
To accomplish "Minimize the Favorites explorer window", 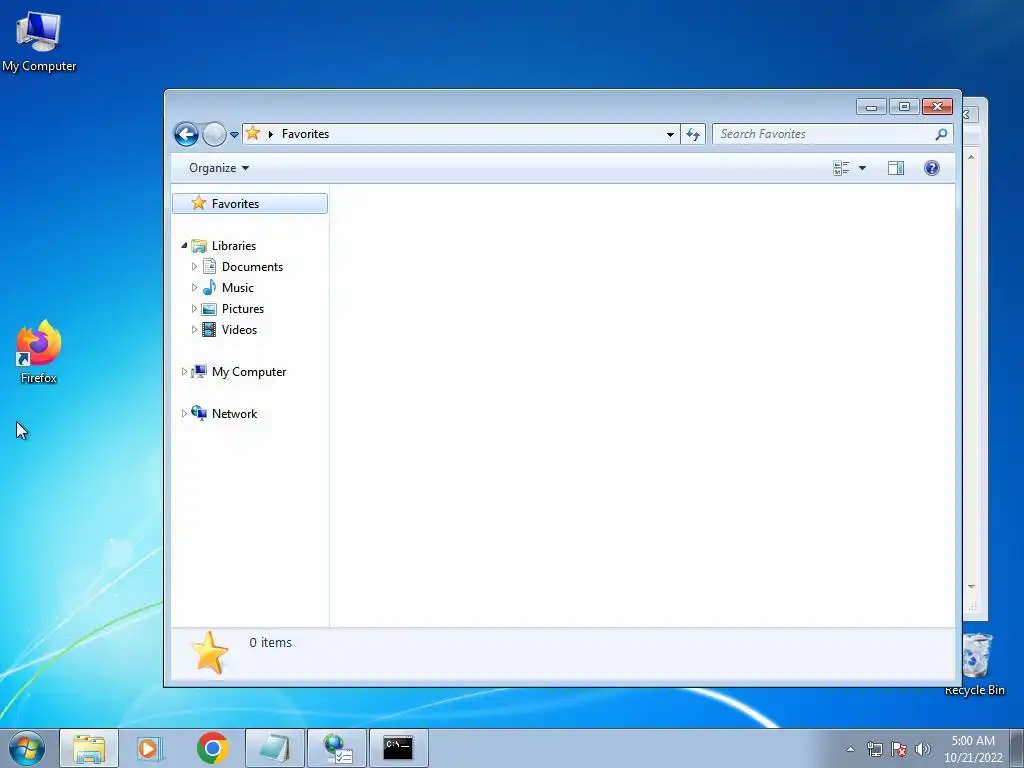I will click(x=871, y=107).
